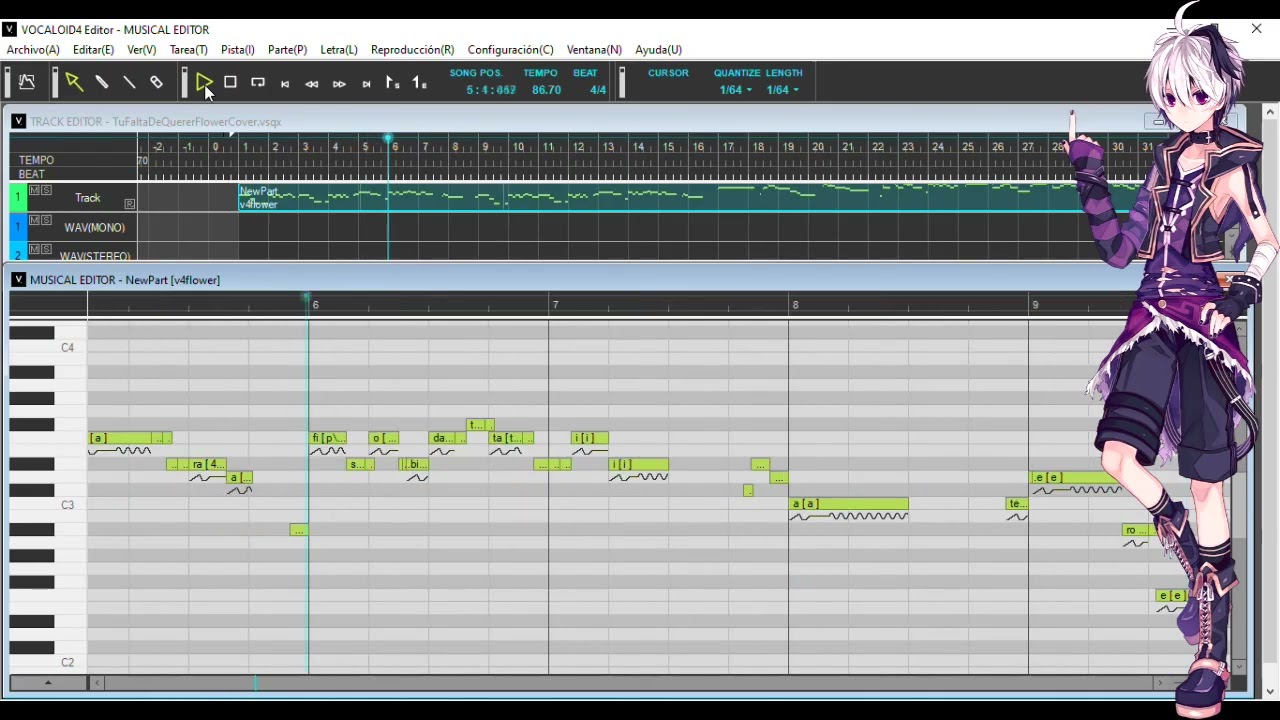Select the "da..." note

[443, 438]
